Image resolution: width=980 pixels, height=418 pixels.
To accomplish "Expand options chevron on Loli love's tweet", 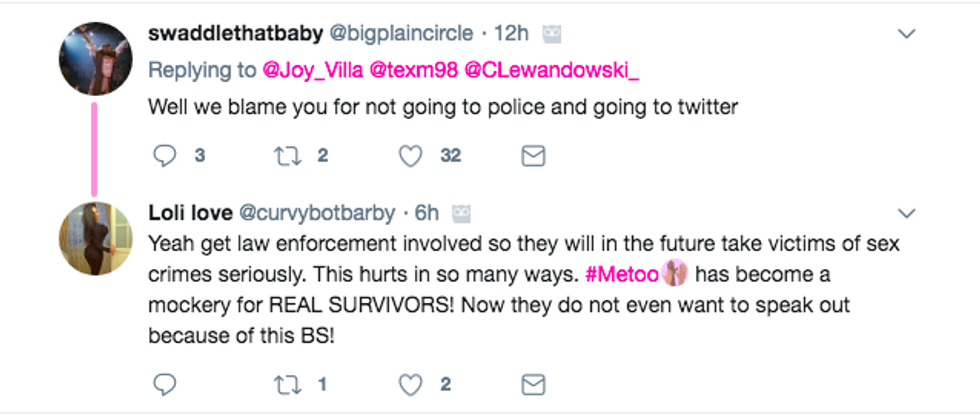I will tap(906, 214).
